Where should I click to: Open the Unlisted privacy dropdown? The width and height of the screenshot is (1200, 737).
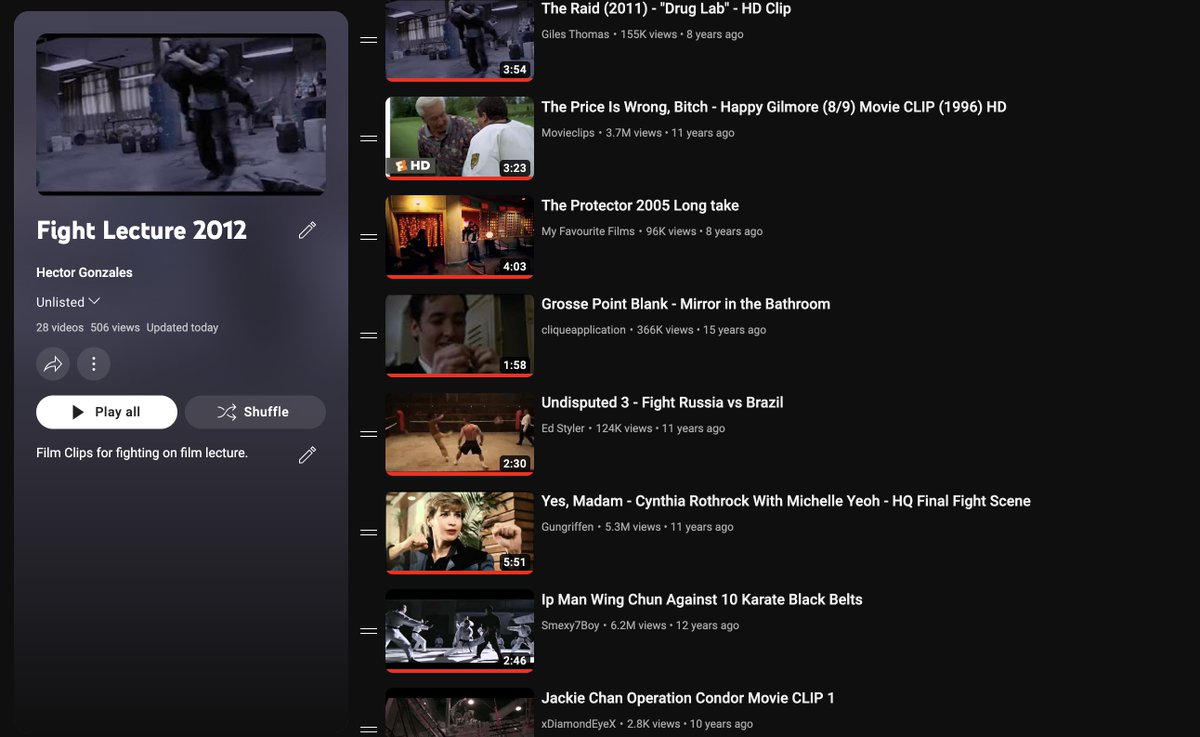point(68,302)
